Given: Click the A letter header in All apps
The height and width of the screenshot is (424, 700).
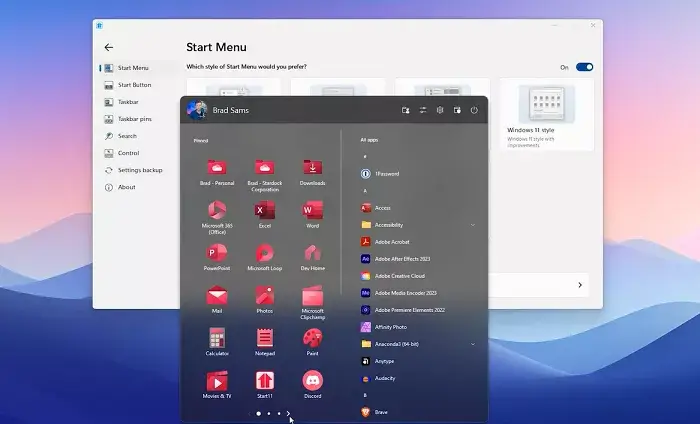Looking at the screenshot, I should click(365, 191).
